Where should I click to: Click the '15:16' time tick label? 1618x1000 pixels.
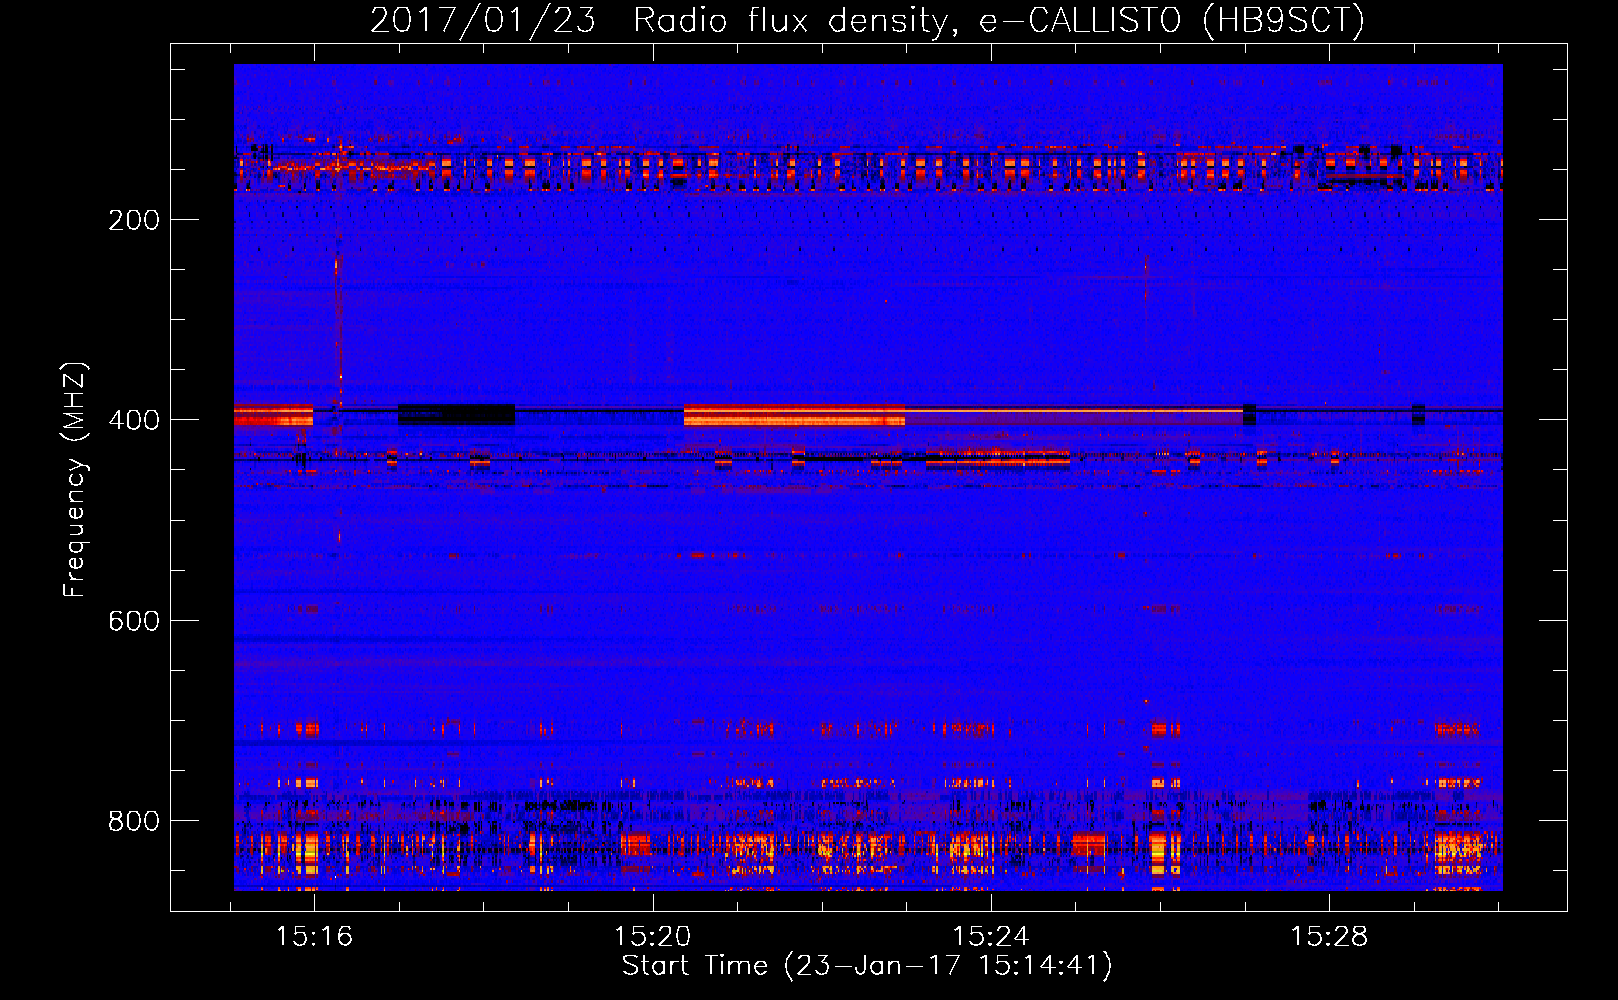(315, 937)
